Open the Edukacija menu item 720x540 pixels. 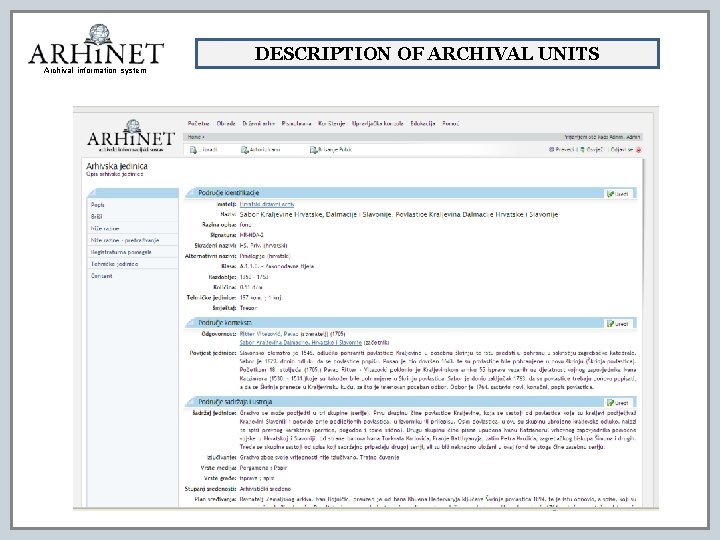point(423,124)
